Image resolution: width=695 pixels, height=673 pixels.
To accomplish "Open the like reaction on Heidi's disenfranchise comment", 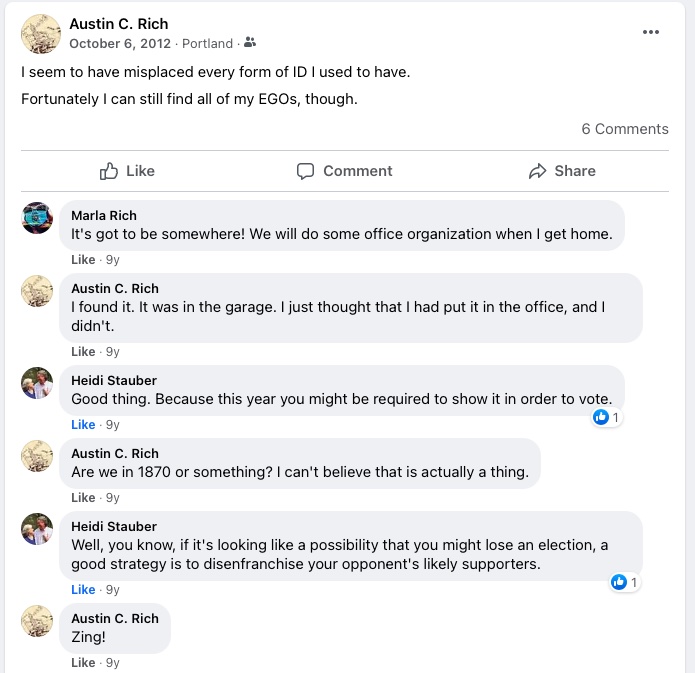I will click(x=625, y=582).
